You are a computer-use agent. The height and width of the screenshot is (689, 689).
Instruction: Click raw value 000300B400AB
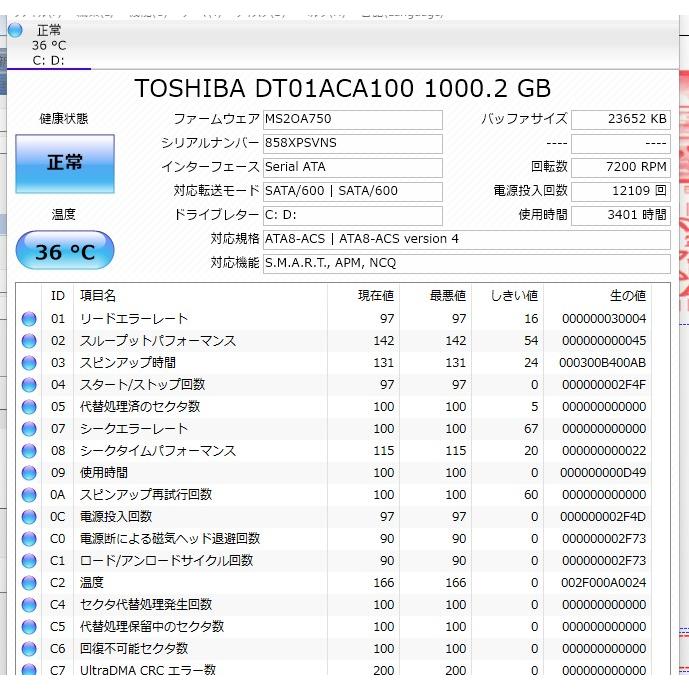(x=602, y=363)
